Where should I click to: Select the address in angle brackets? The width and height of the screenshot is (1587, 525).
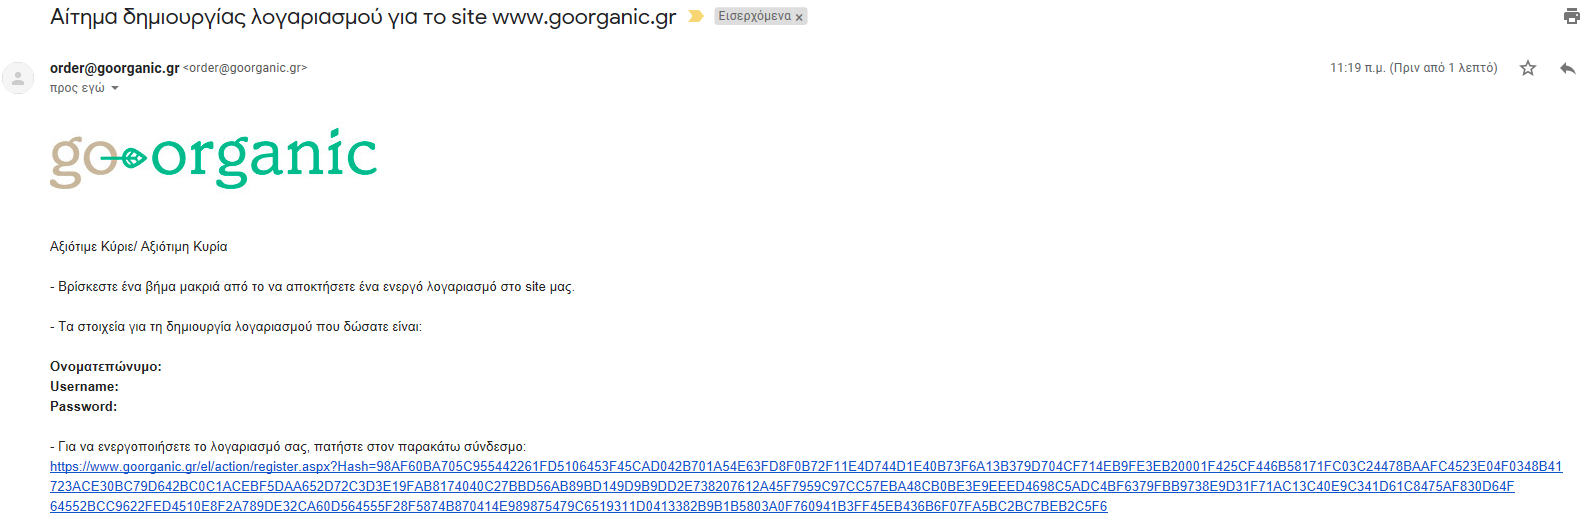point(245,68)
